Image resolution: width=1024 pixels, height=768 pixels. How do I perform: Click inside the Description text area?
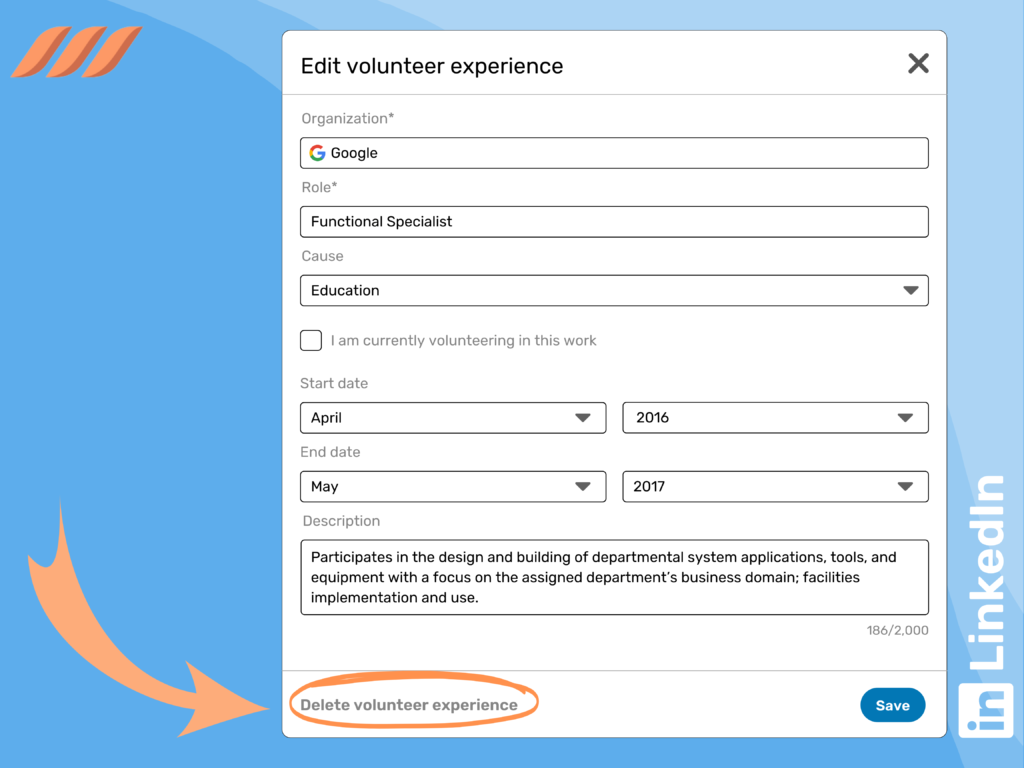pyautogui.click(x=614, y=577)
